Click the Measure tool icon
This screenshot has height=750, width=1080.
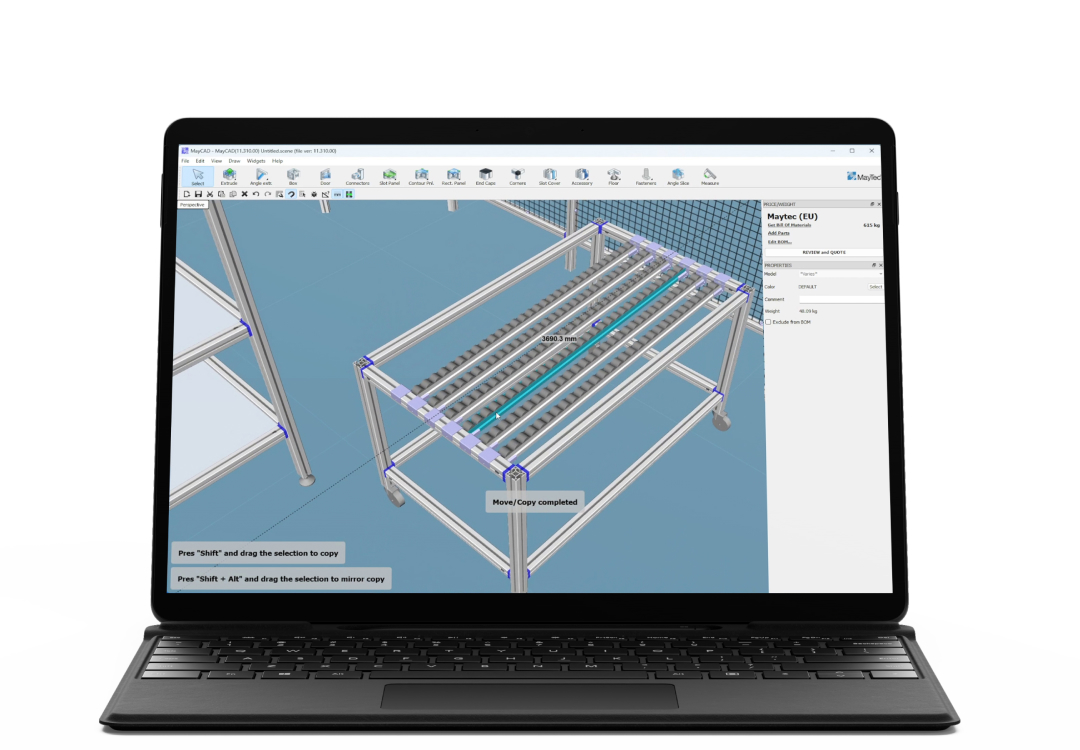click(x=710, y=176)
